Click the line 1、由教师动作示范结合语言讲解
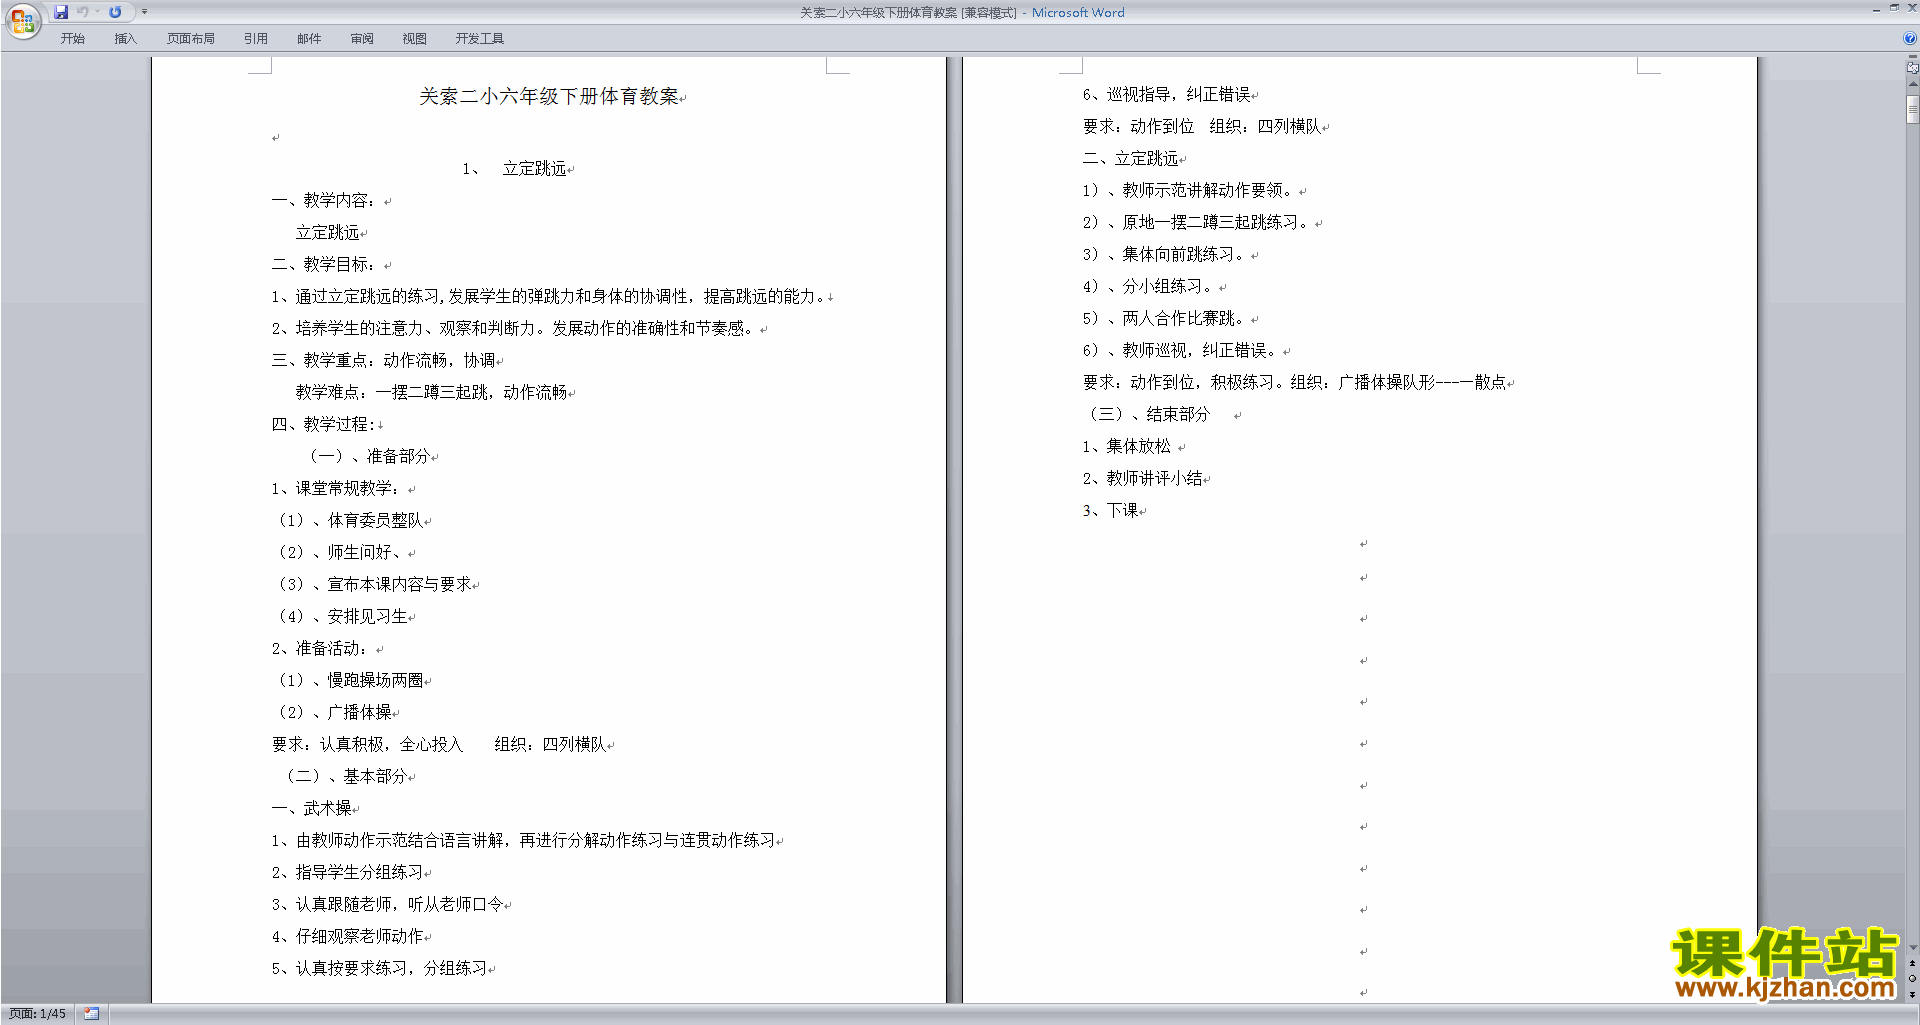 (x=524, y=840)
